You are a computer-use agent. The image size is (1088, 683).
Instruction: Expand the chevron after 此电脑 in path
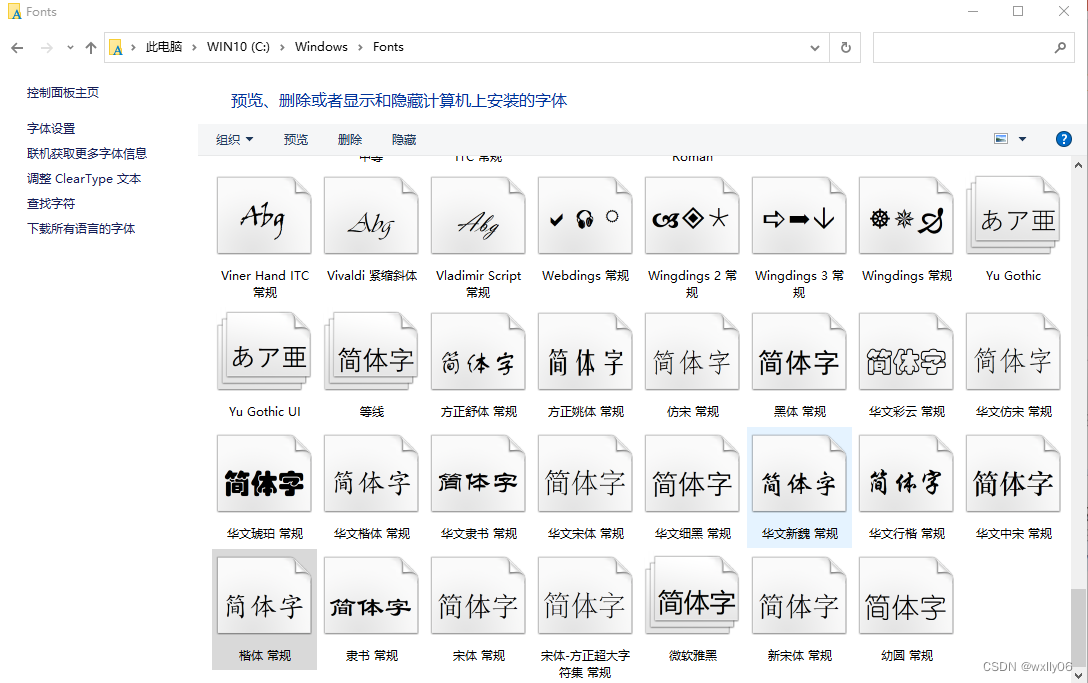194,47
